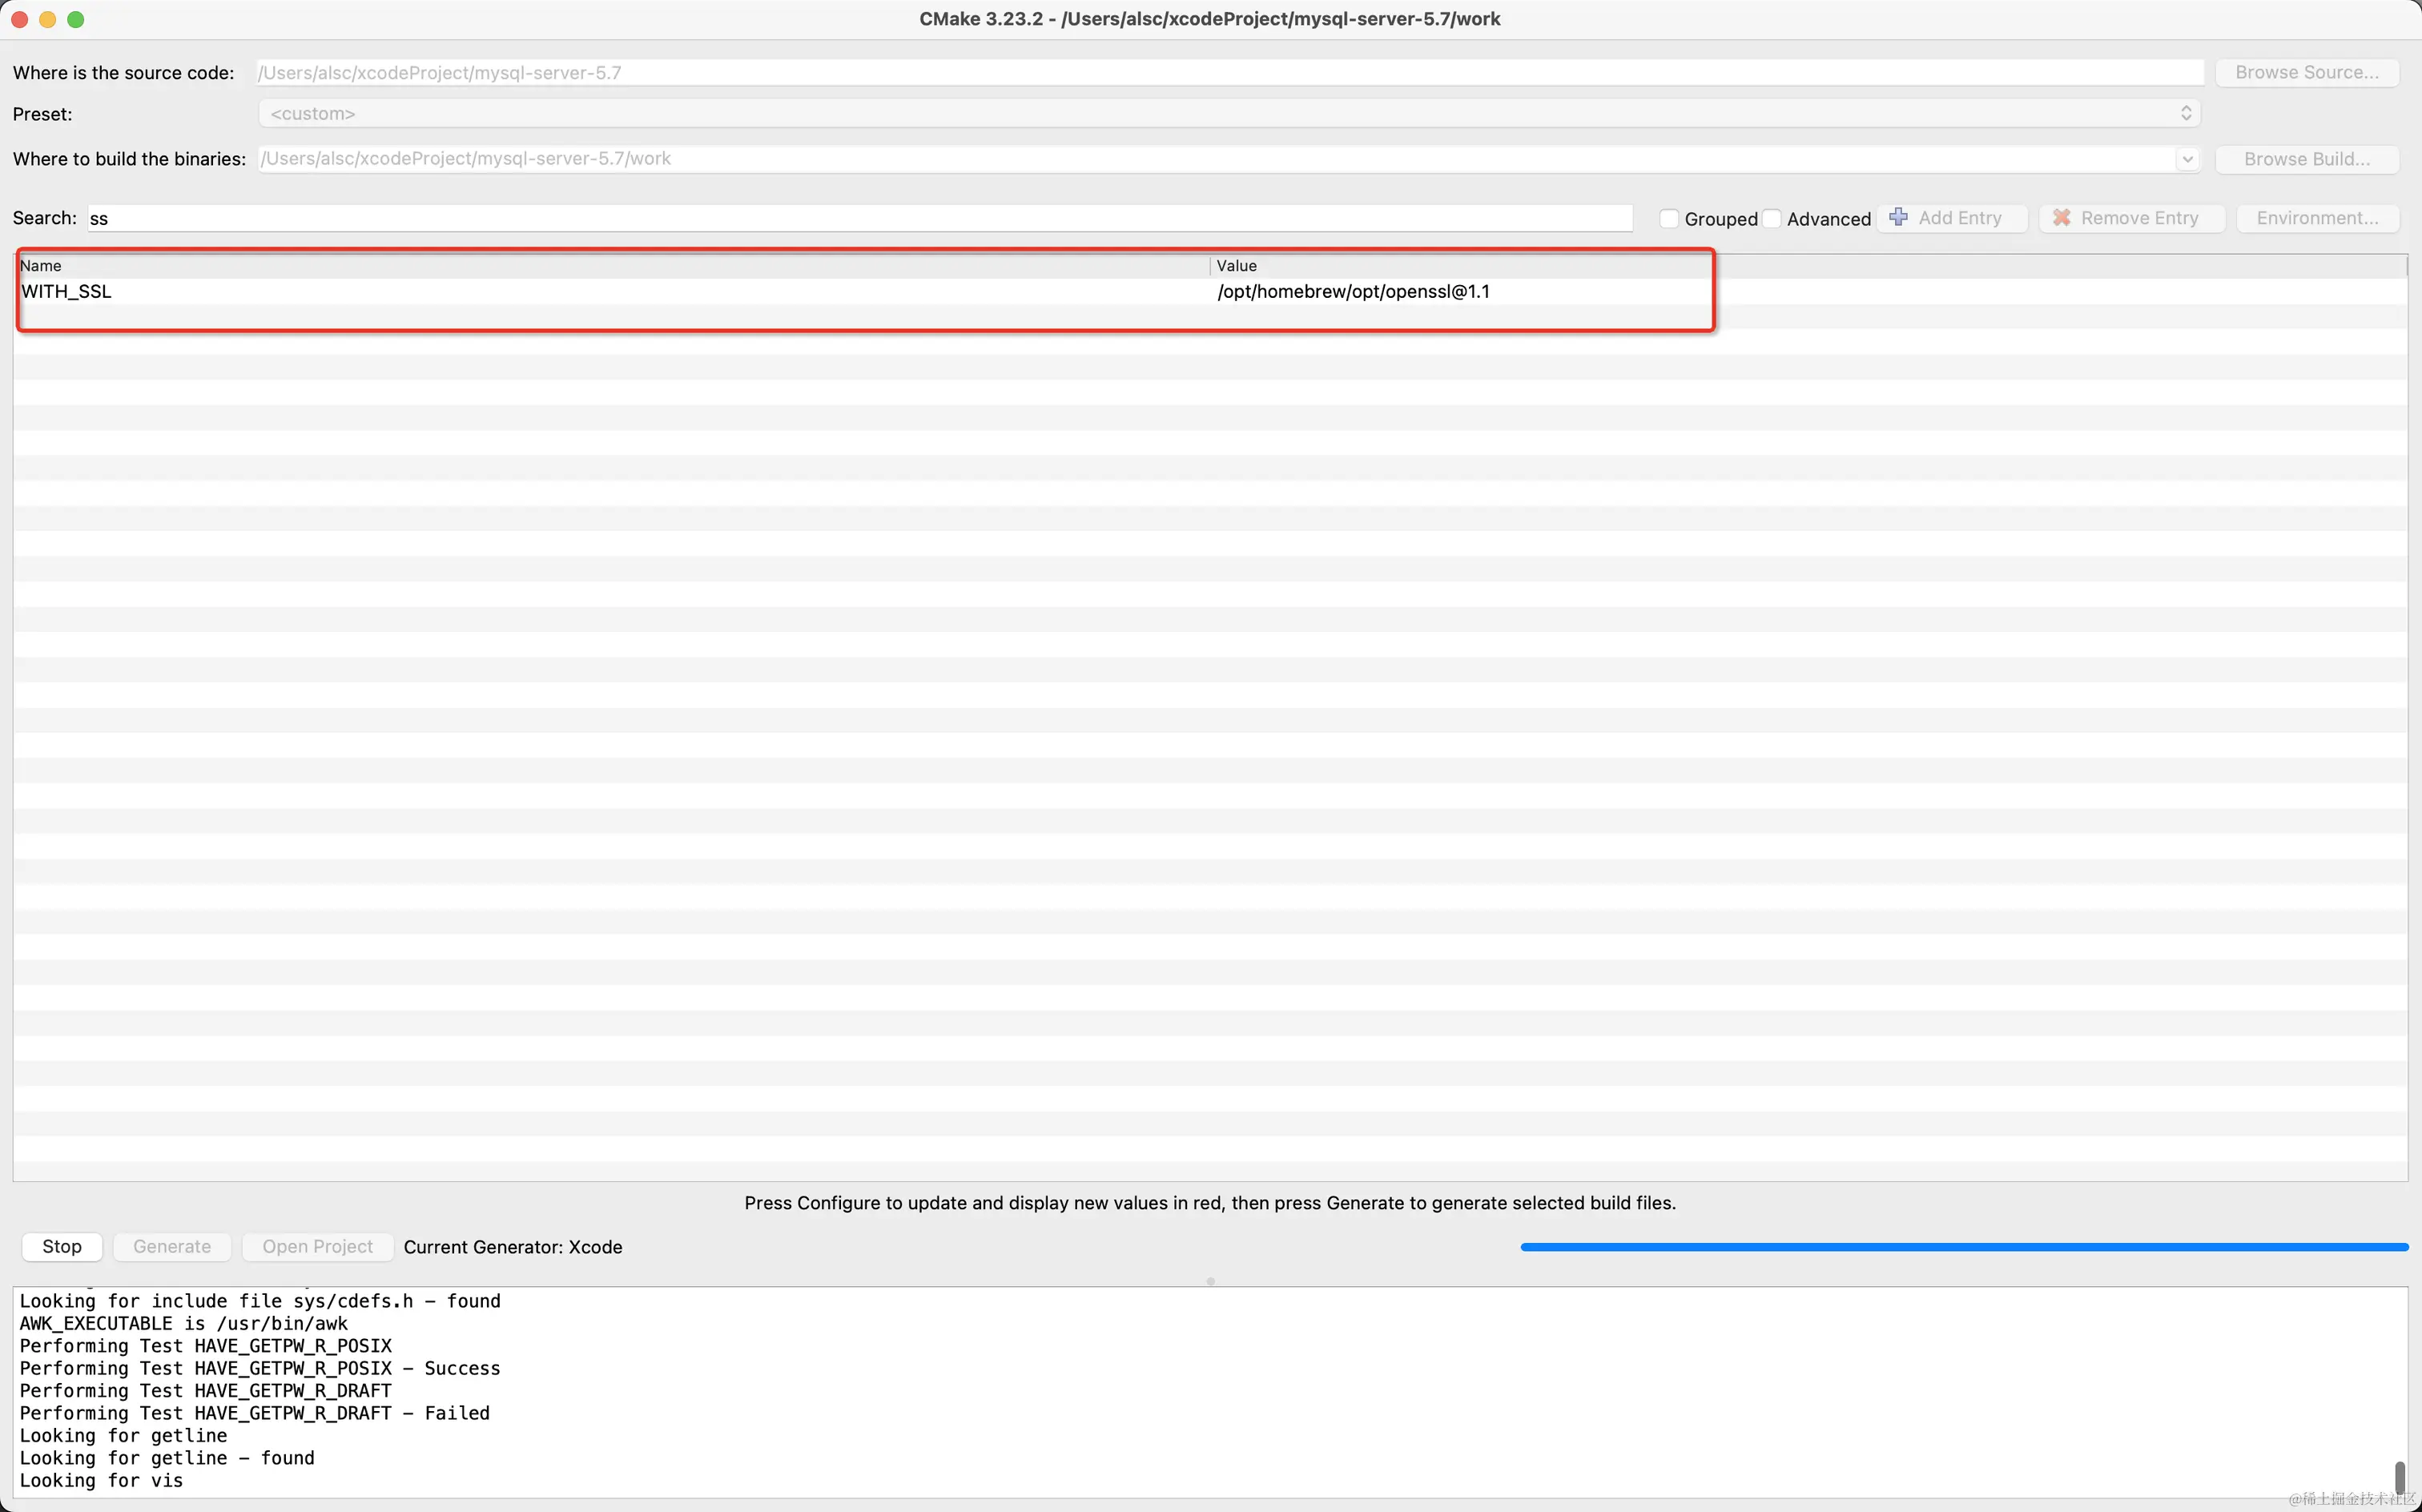Viewport: 2422px width, 1512px height.
Task: Click Browse Source button
Action: pos(2306,72)
